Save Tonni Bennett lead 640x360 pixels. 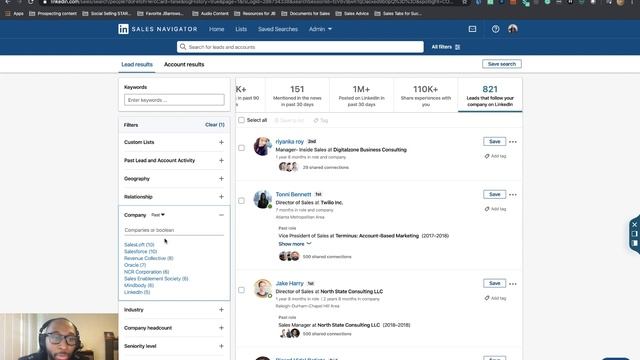(x=494, y=195)
